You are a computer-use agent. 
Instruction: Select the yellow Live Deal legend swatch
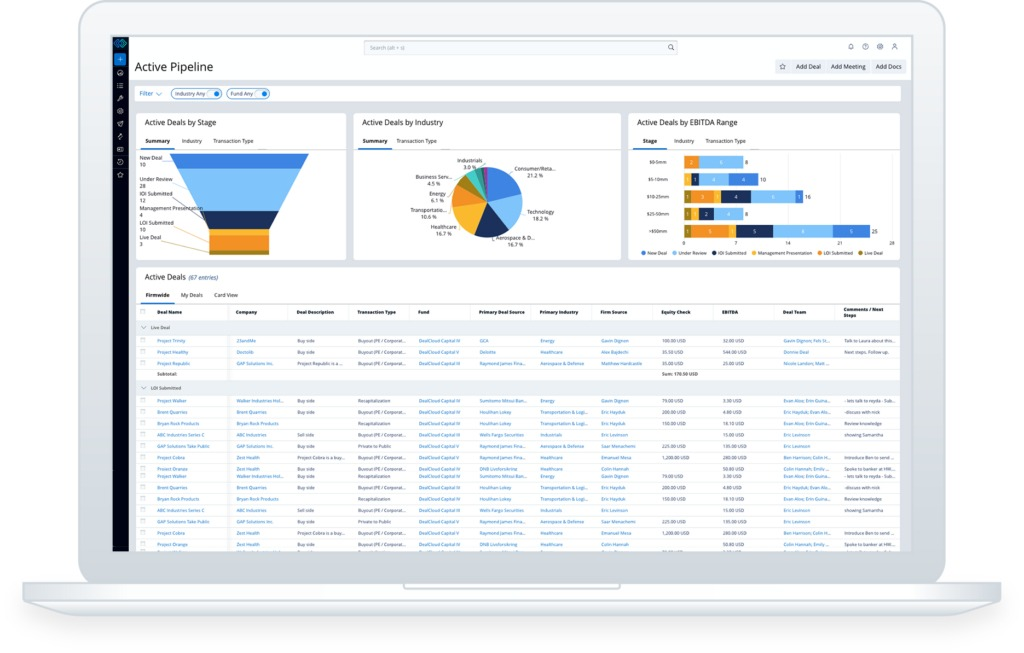[x=862, y=252]
